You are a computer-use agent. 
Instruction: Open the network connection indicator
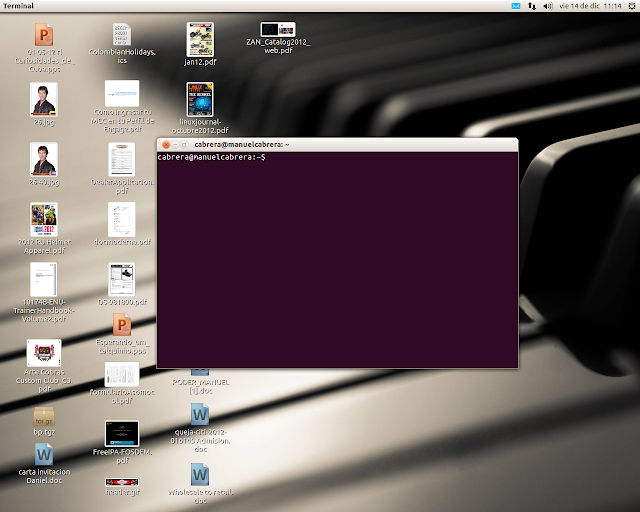tap(532, 6)
